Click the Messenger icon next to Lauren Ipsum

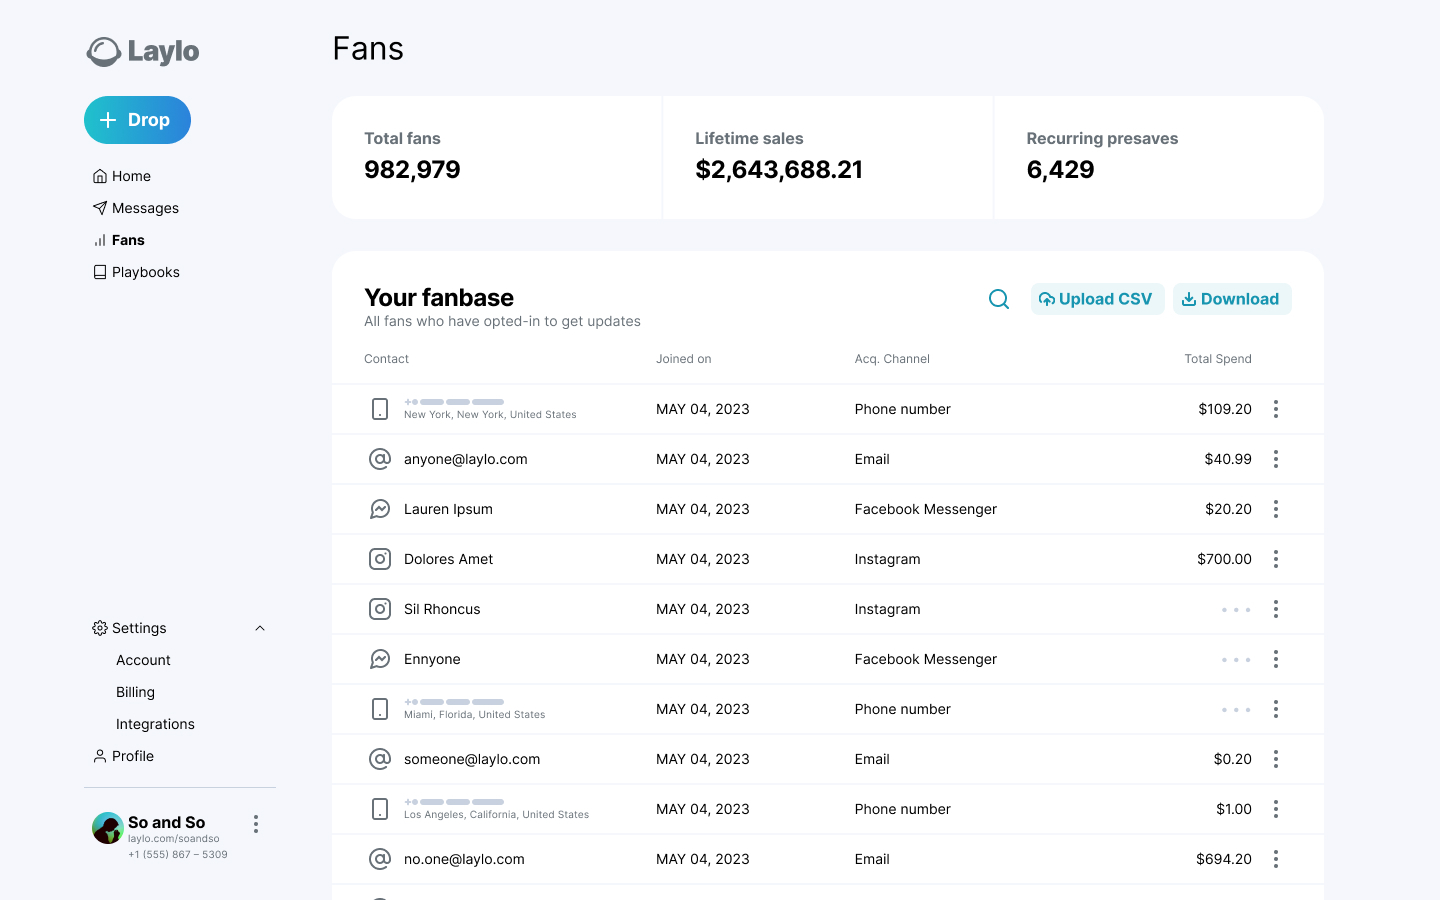click(380, 509)
